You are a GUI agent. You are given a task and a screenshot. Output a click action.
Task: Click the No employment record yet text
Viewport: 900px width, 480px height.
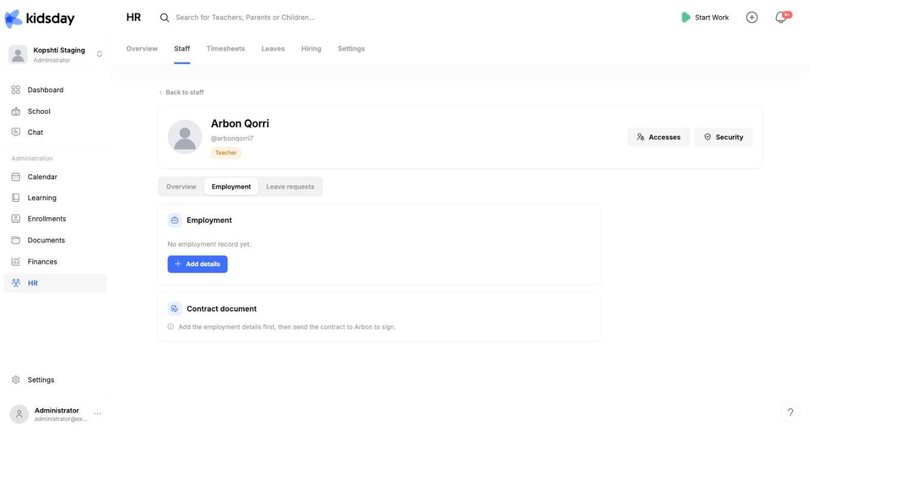209,244
